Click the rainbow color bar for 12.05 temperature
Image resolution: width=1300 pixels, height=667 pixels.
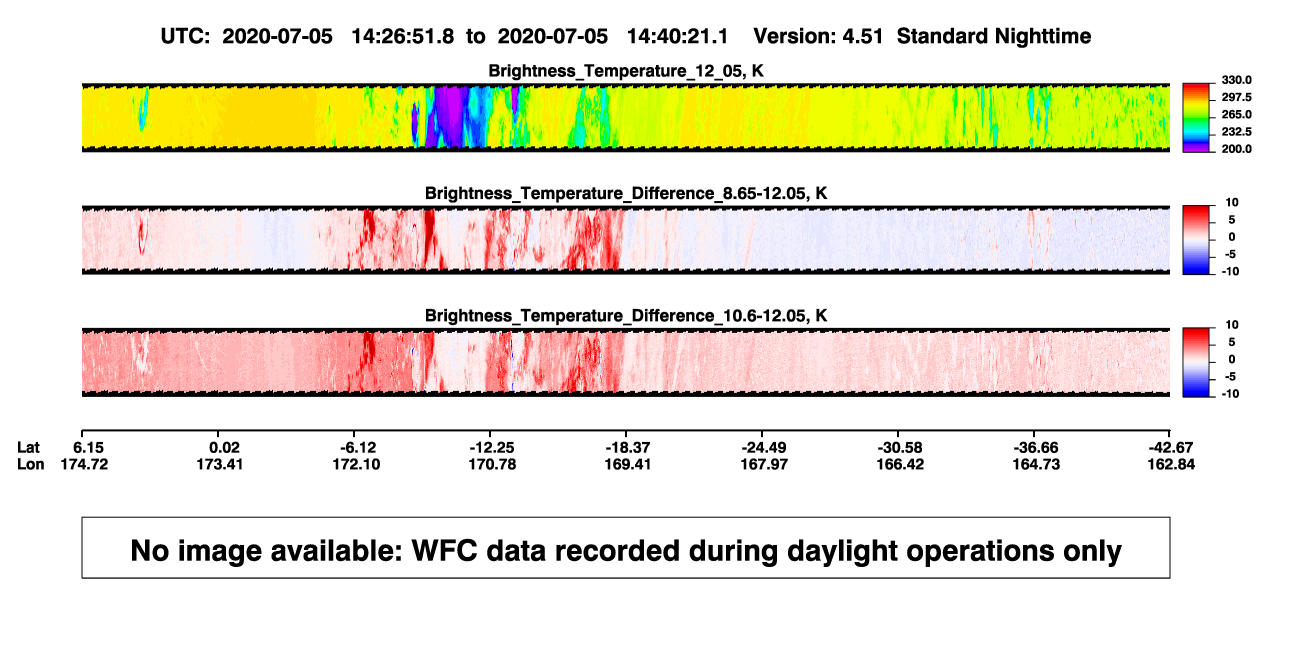click(1194, 118)
